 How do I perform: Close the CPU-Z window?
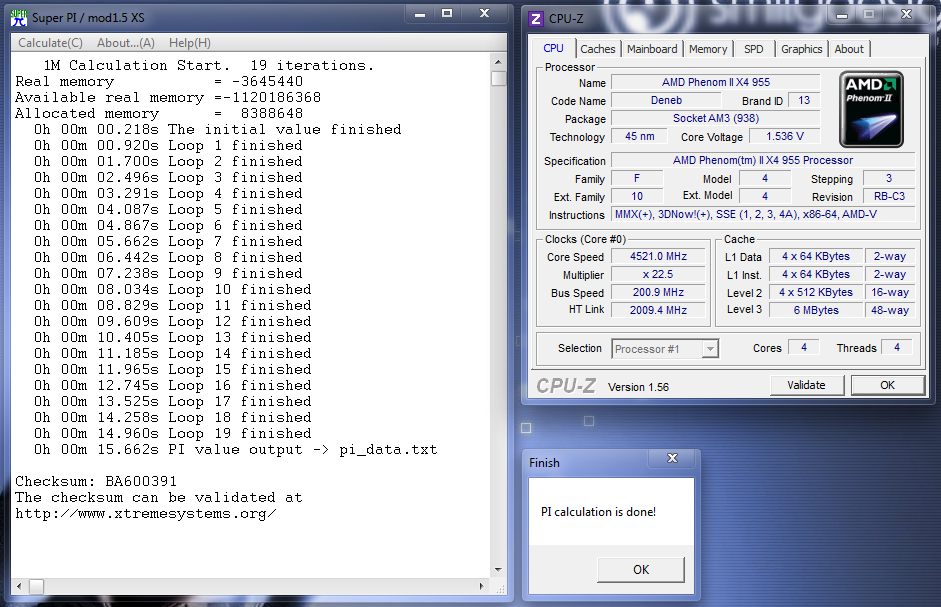(907, 14)
